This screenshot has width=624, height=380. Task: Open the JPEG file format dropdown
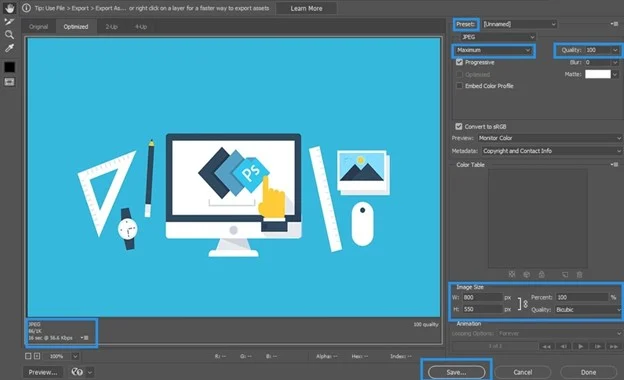[498, 37]
